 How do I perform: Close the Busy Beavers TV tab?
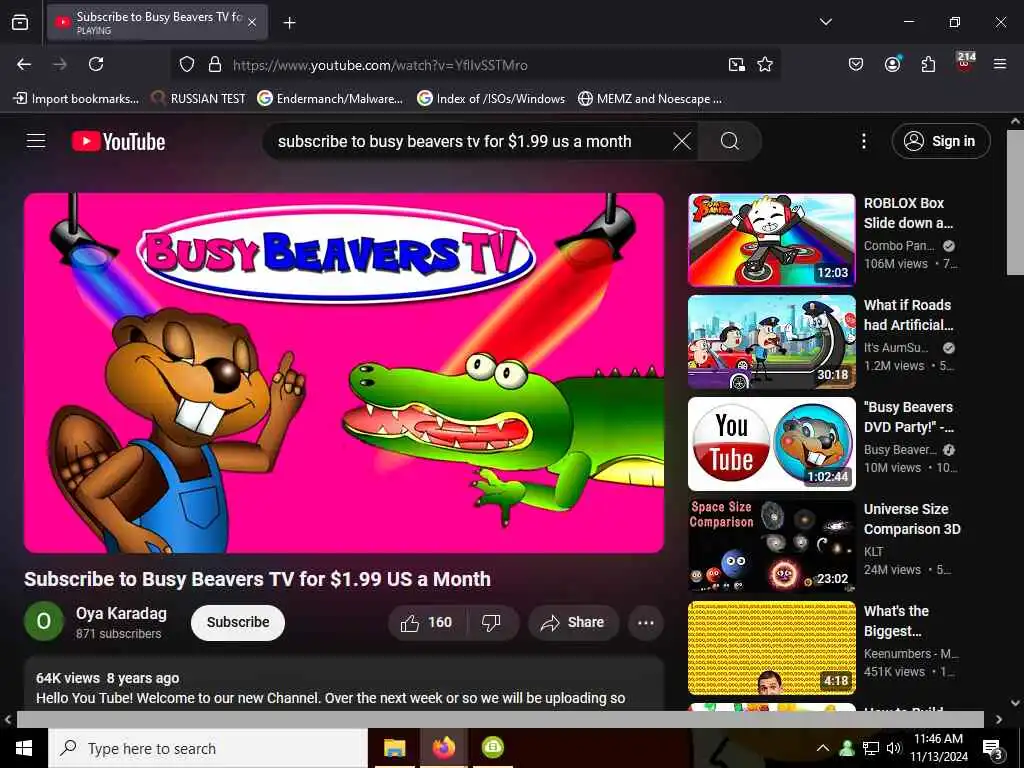pyautogui.click(x=252, y=22)
